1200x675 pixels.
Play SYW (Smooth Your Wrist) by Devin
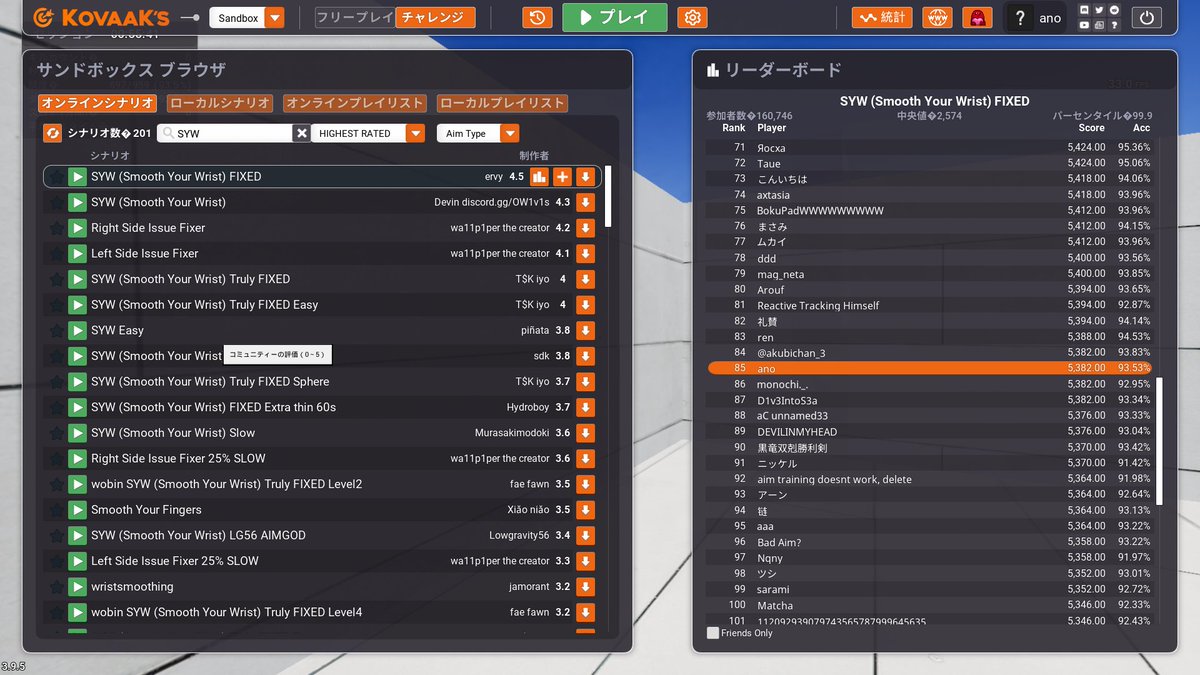pos(77,202)
